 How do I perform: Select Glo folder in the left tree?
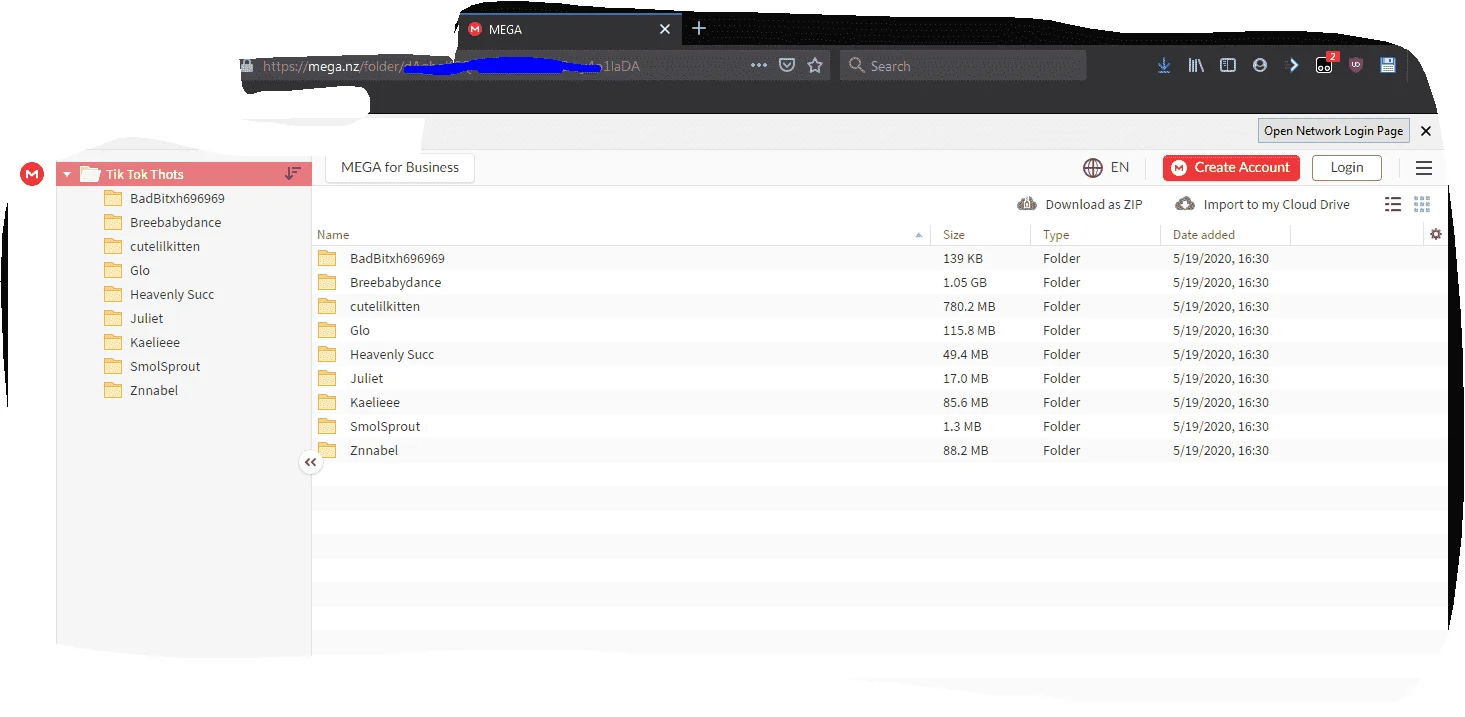[x=139, y=270]
